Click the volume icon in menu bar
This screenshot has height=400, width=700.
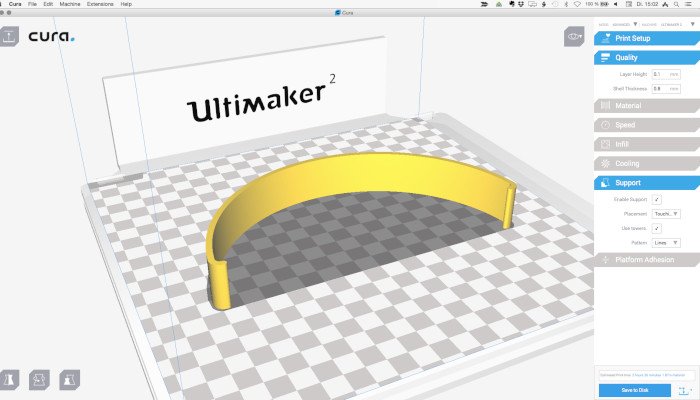click(616, 4)
